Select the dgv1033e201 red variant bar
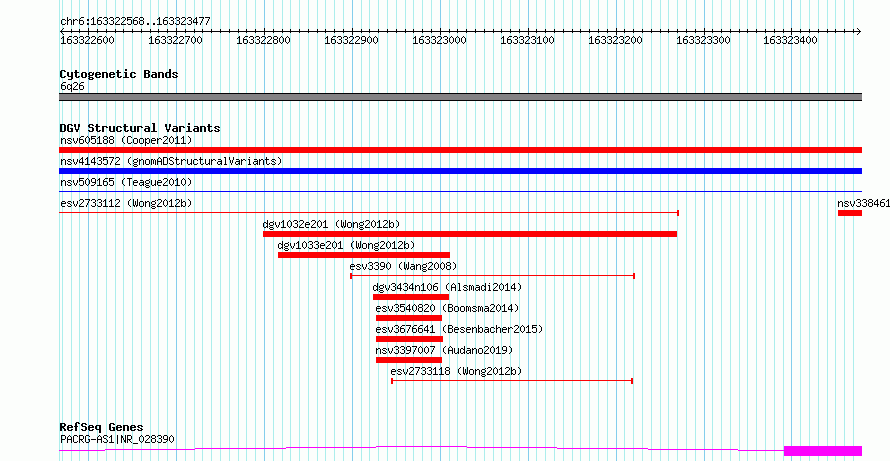890x461 pixels. pos(364,255)
